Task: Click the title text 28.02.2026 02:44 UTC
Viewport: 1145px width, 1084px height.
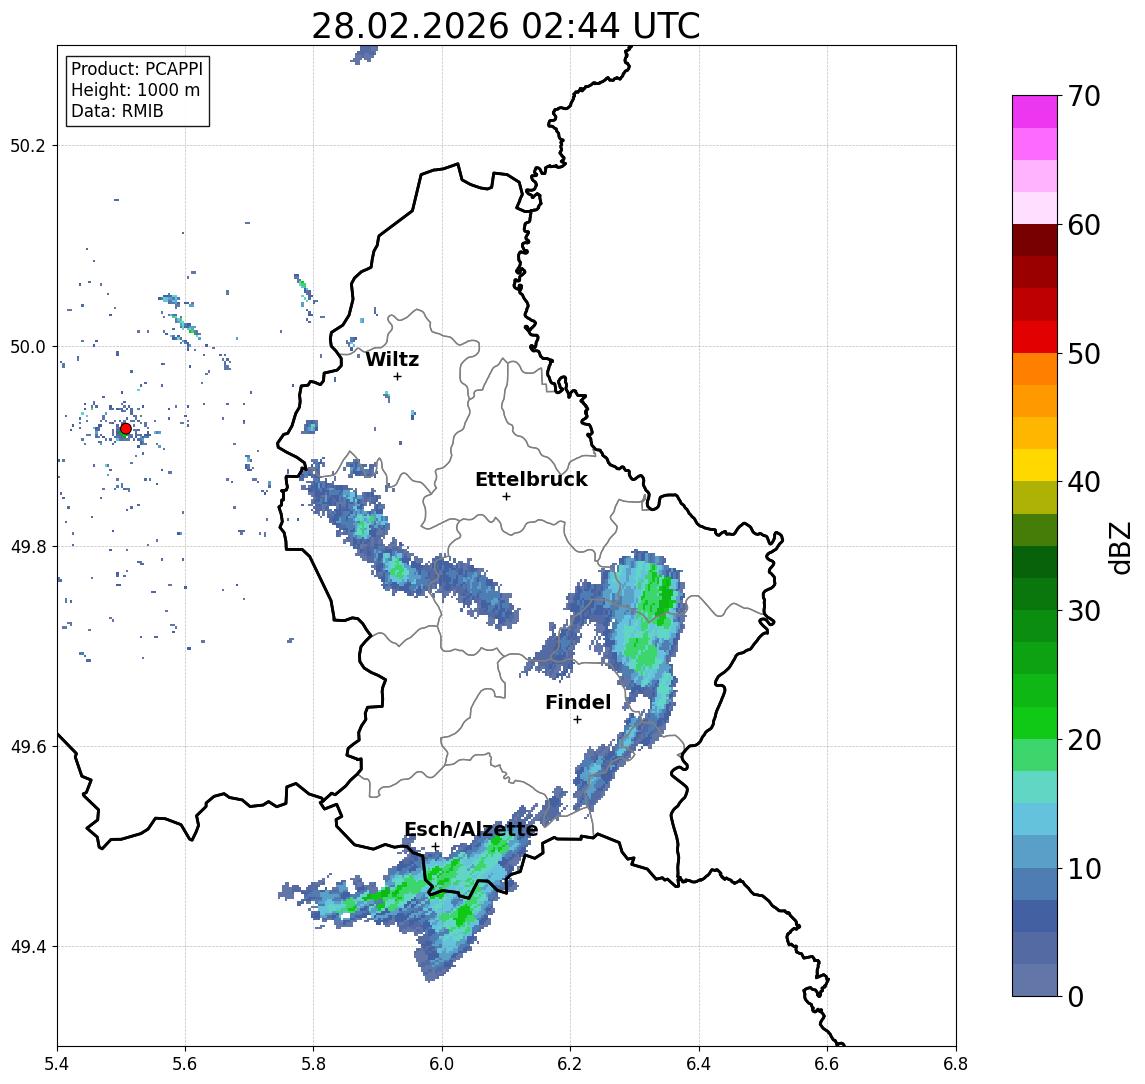Action: (505, 26)
